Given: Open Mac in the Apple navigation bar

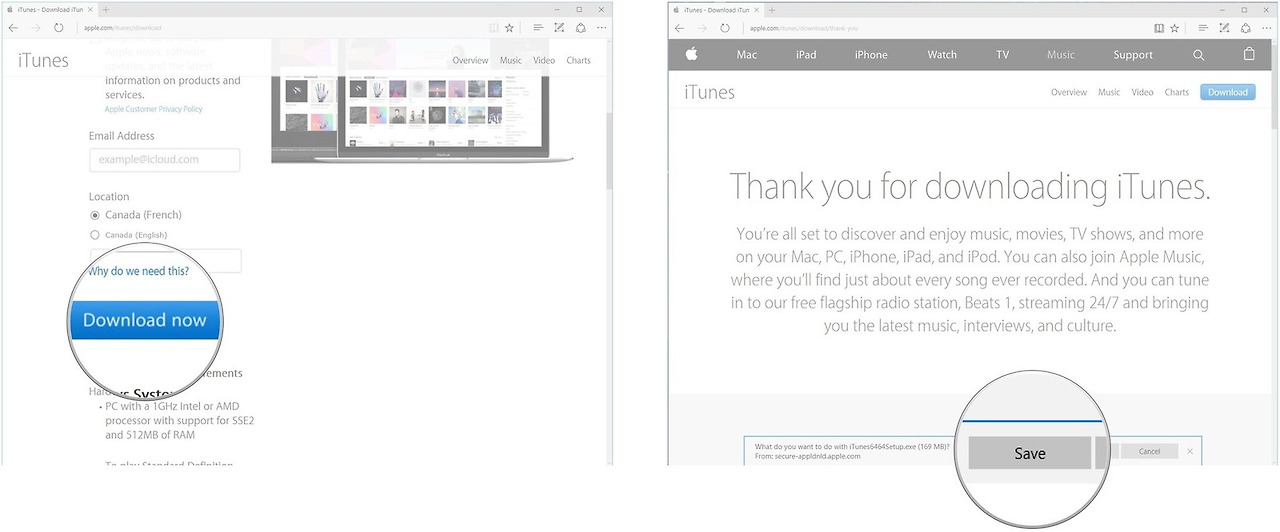Looking at the screenshot, I should click(747, 55).
